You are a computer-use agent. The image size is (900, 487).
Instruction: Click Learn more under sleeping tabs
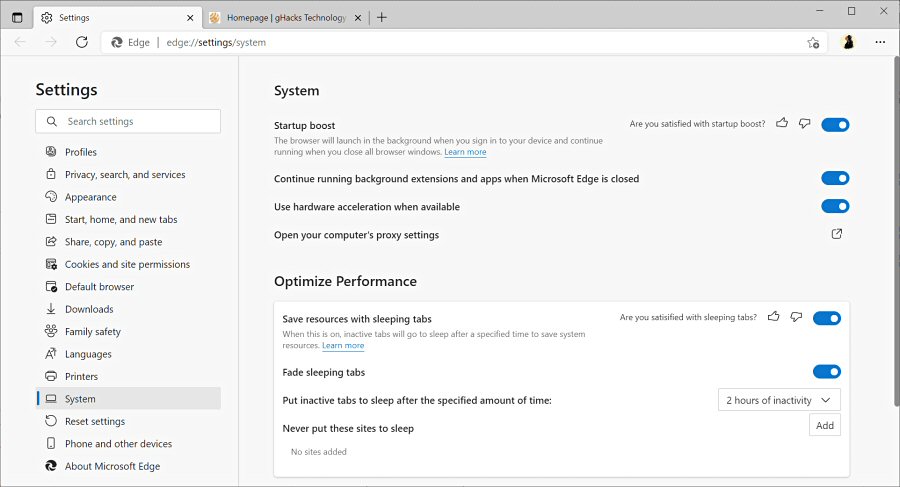click(x=343, y=346)
